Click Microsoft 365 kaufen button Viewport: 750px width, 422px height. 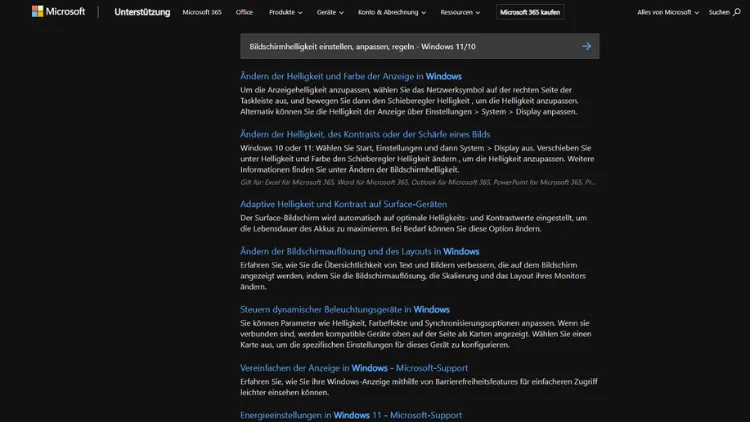tap(530, 12)
